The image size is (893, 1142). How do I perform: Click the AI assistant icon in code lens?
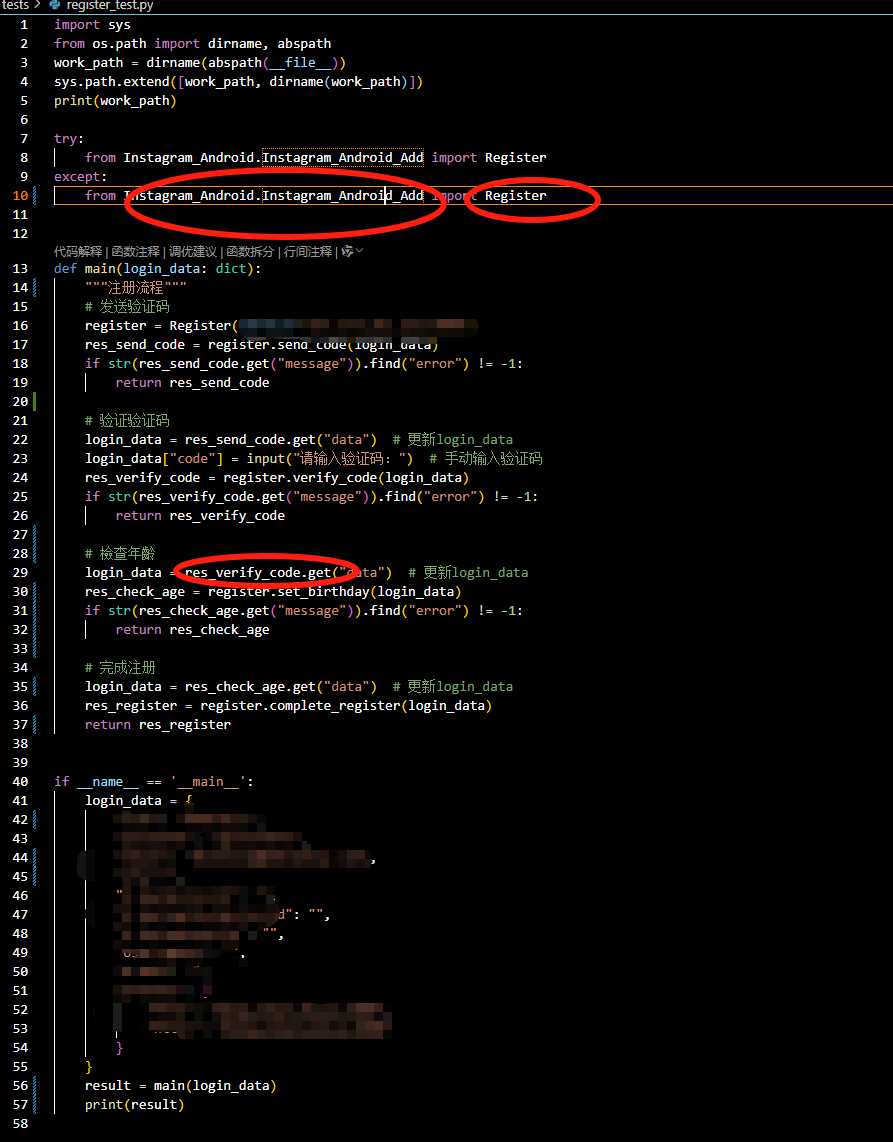click(347, 251)
